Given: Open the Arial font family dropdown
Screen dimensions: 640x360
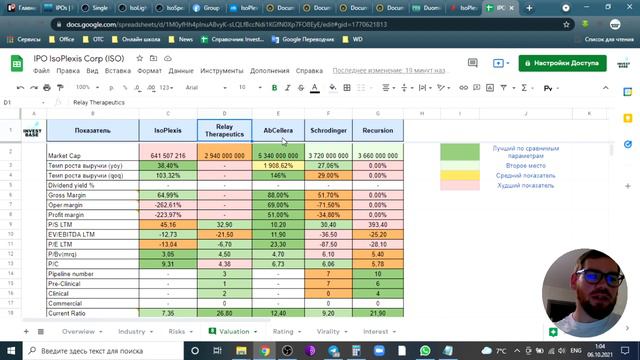Looking at the screenshot, I should [x=206, y=87].
